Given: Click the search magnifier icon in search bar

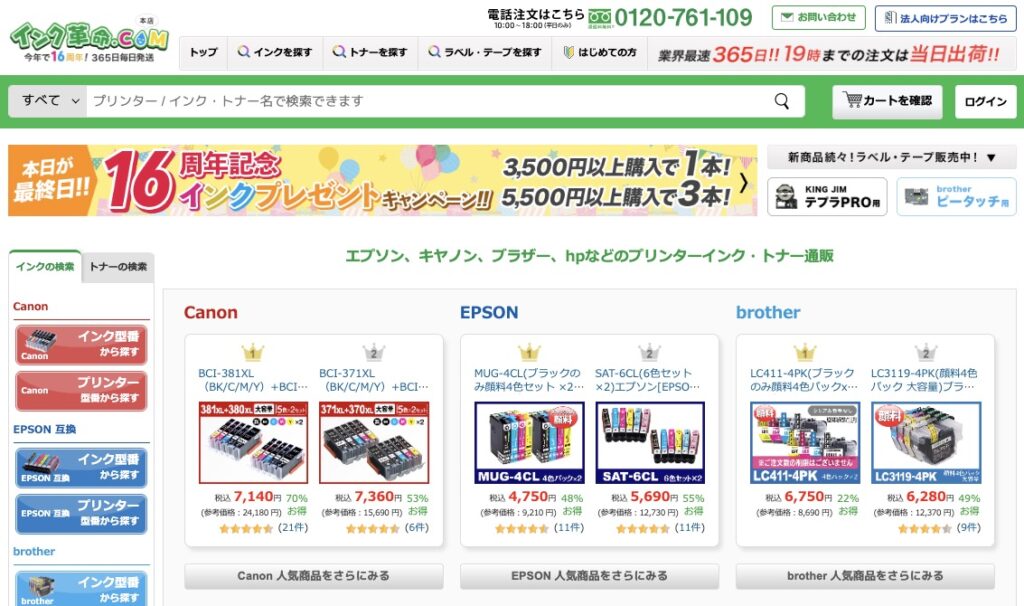Looking at the screenshot, I should 782,101.
